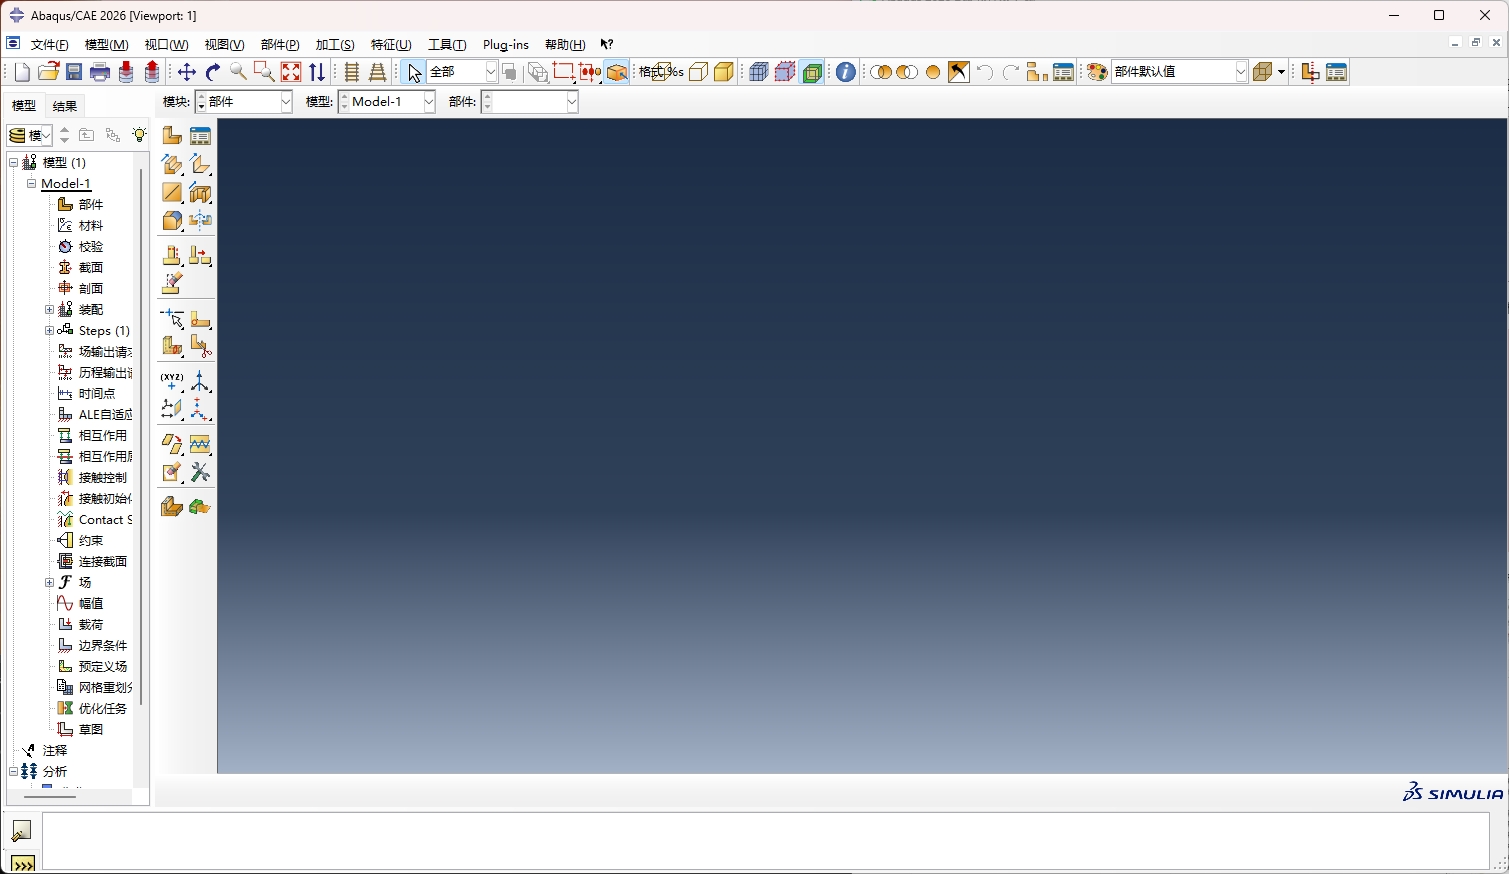Switch to the 结果 tab

pyautogui.click(x=65, y=105)
